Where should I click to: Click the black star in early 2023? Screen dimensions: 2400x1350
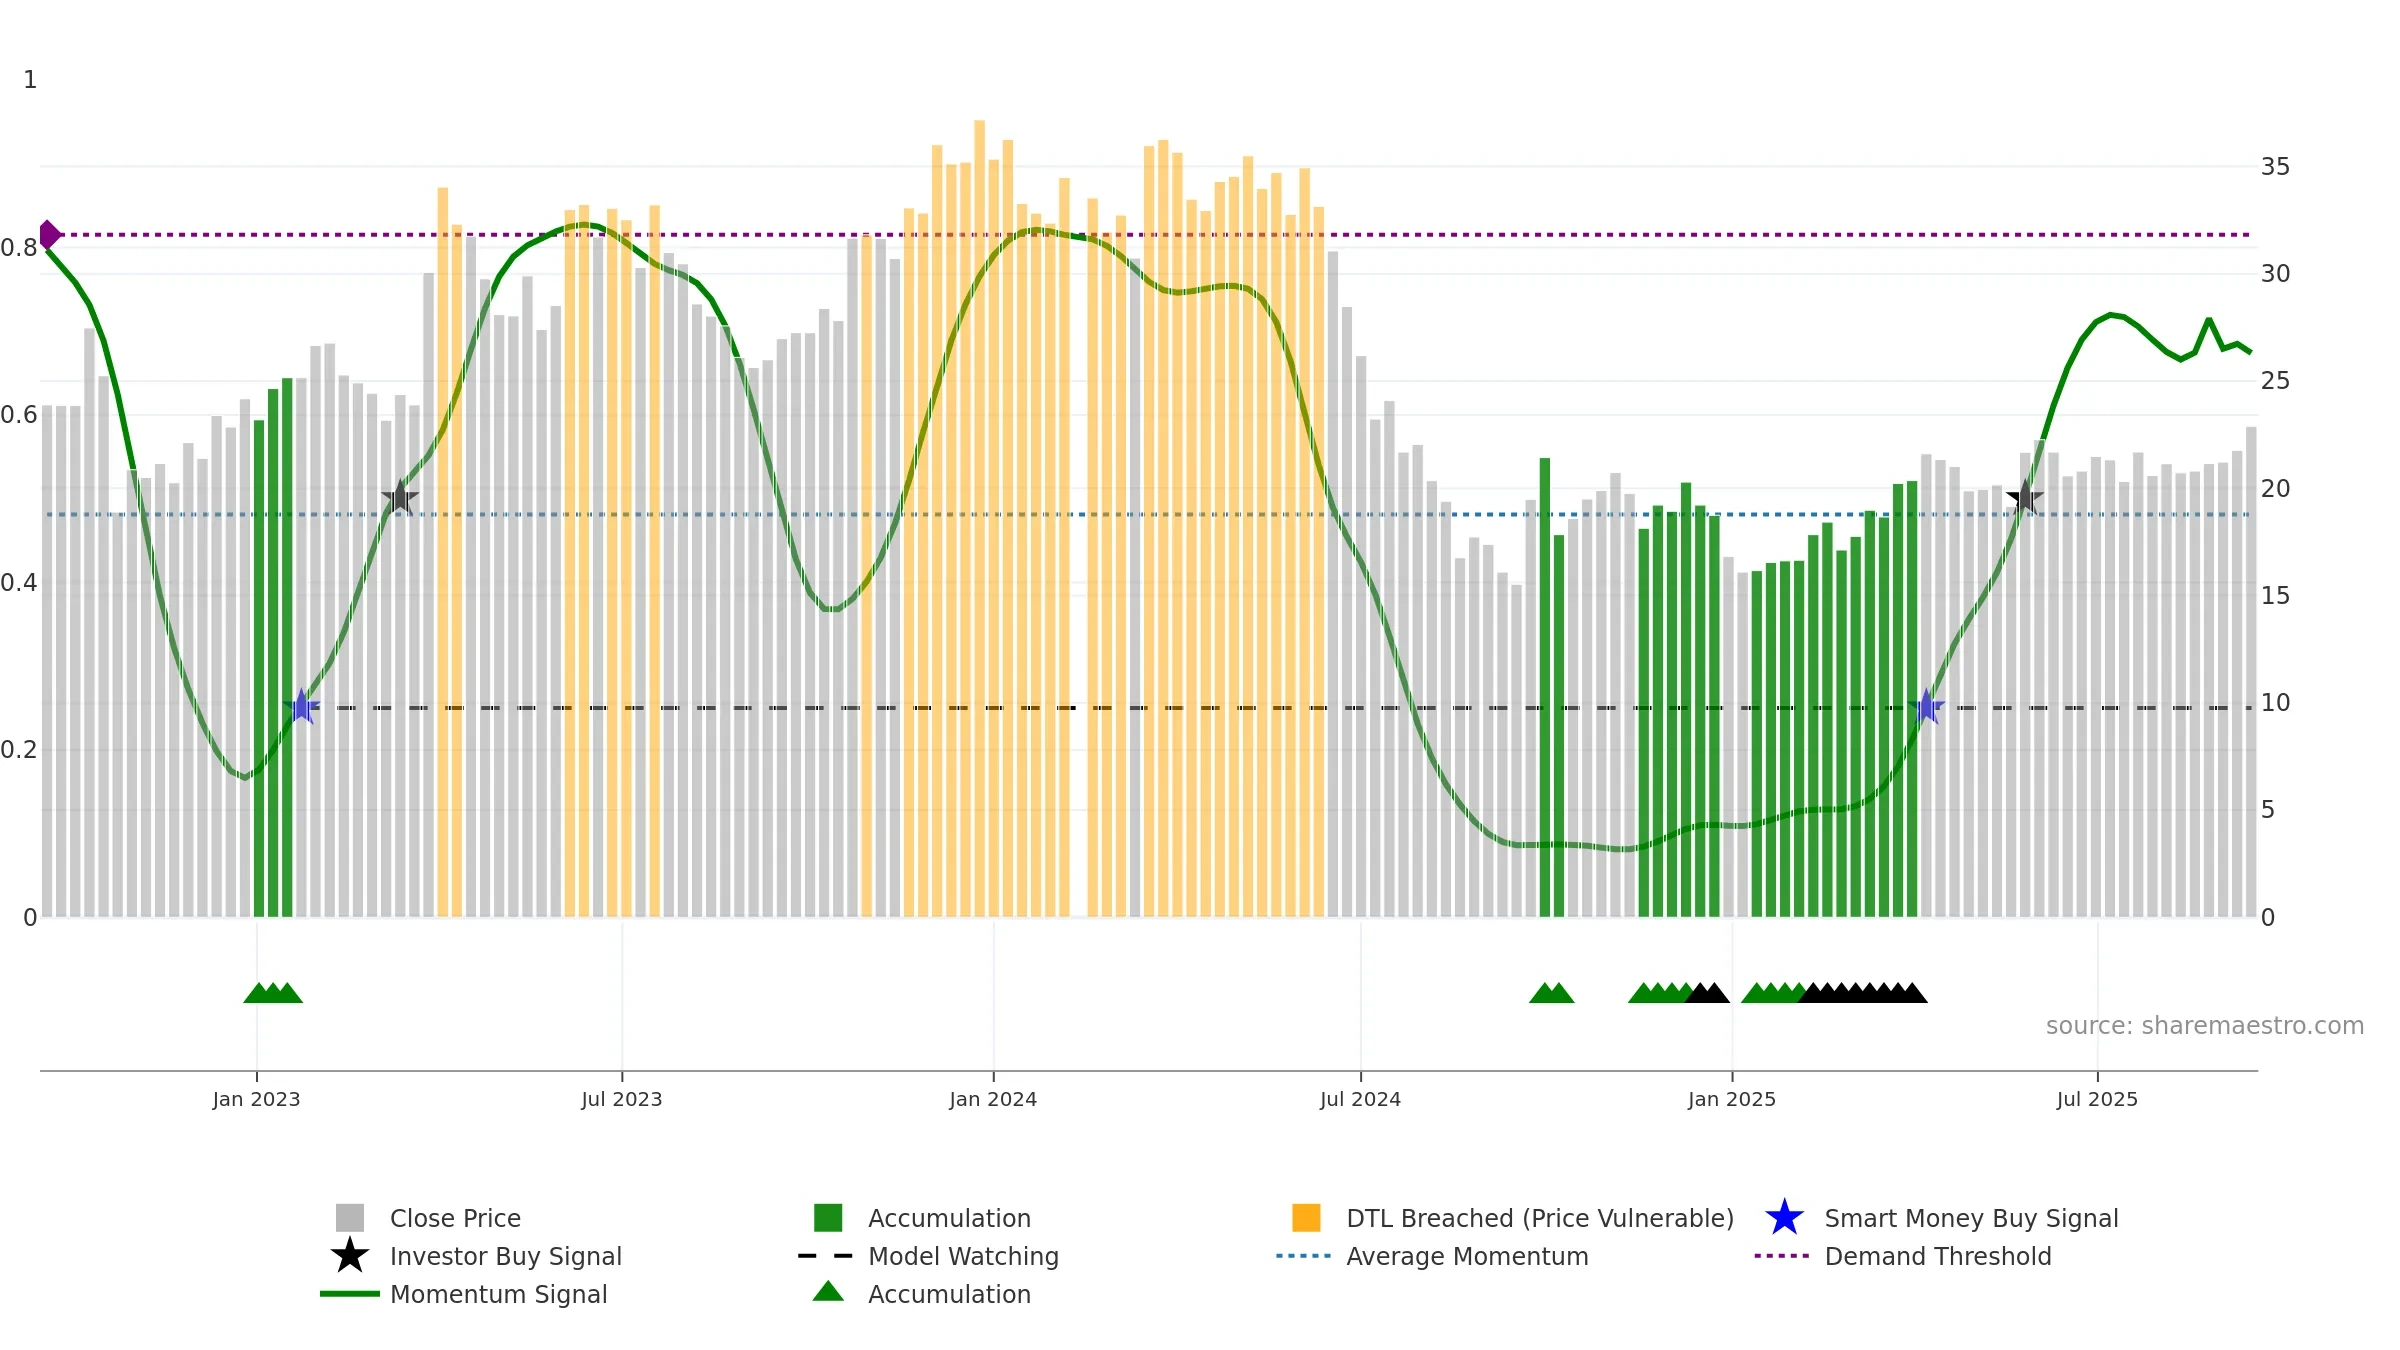tap(400, 497)
